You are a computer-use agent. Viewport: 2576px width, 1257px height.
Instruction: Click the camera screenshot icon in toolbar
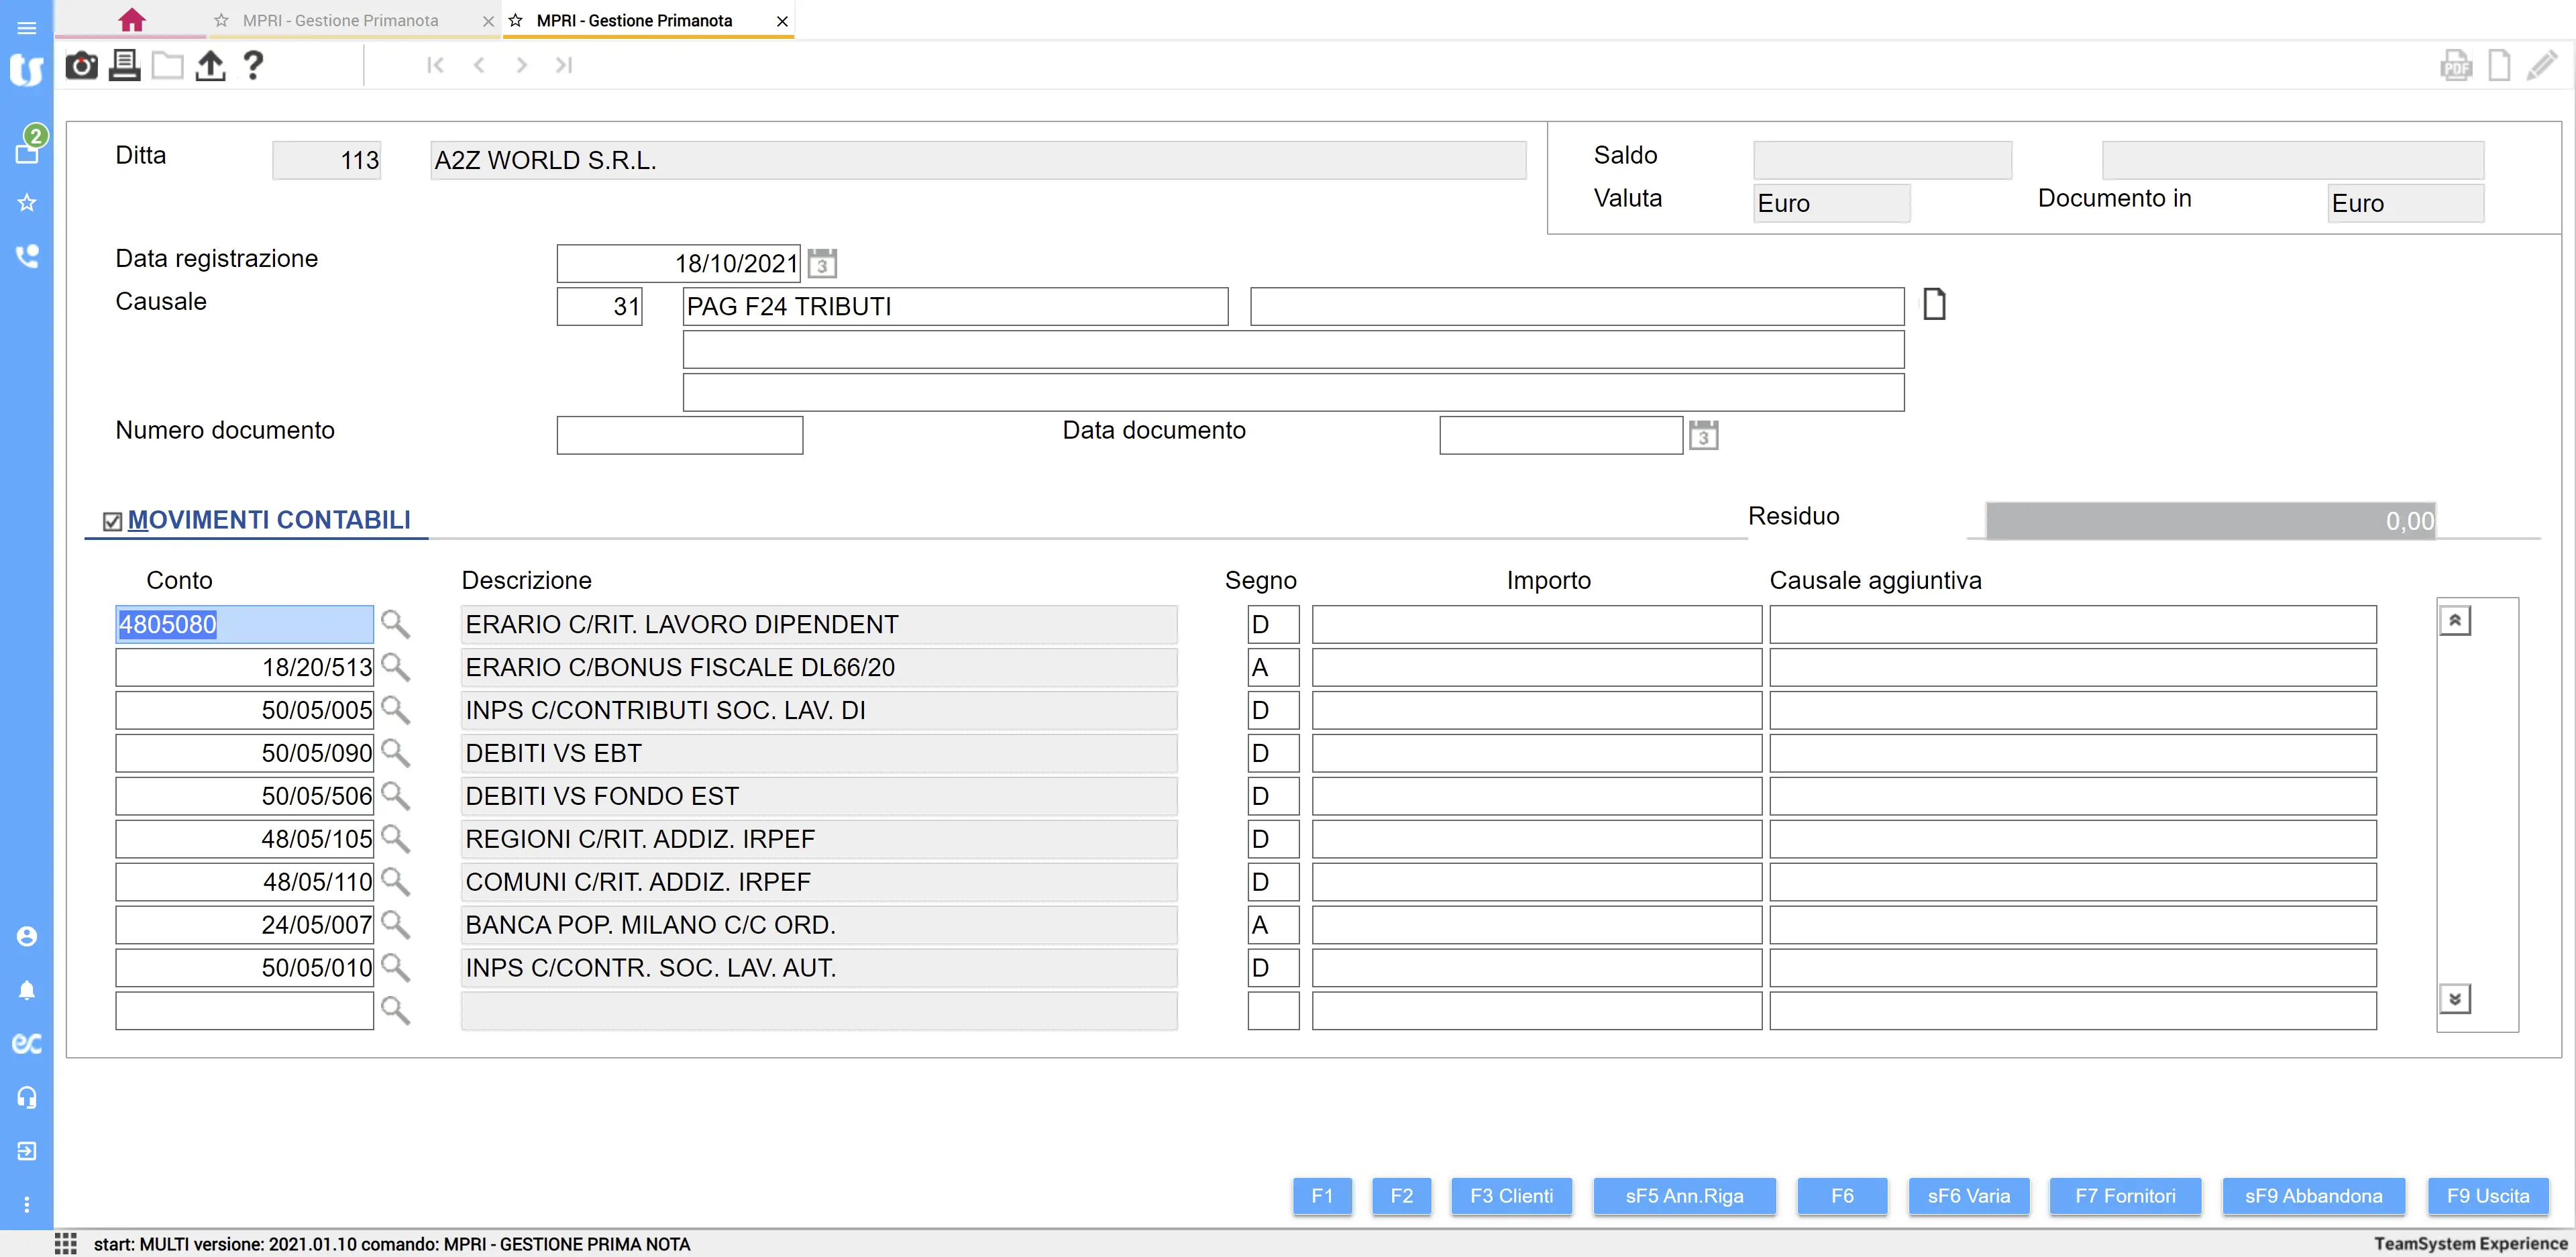[x=81, y=66]
